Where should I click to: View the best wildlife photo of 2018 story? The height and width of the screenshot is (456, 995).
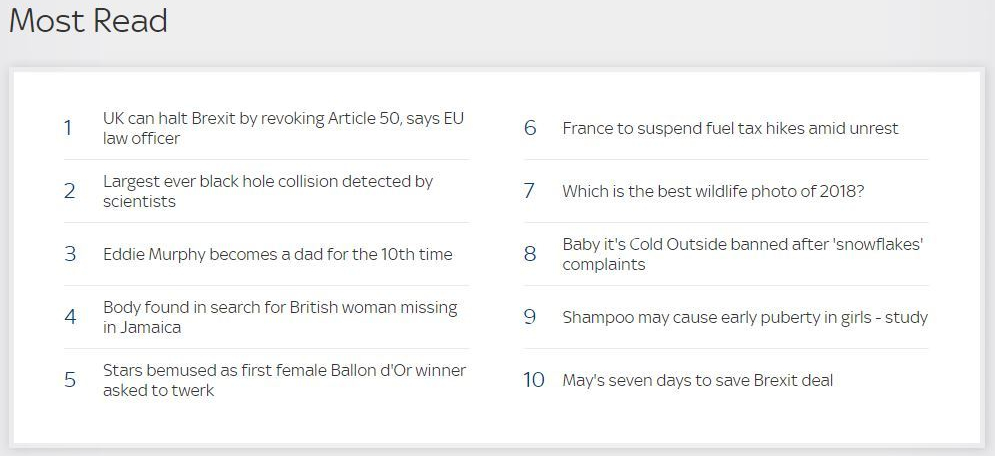pos(713,191)
